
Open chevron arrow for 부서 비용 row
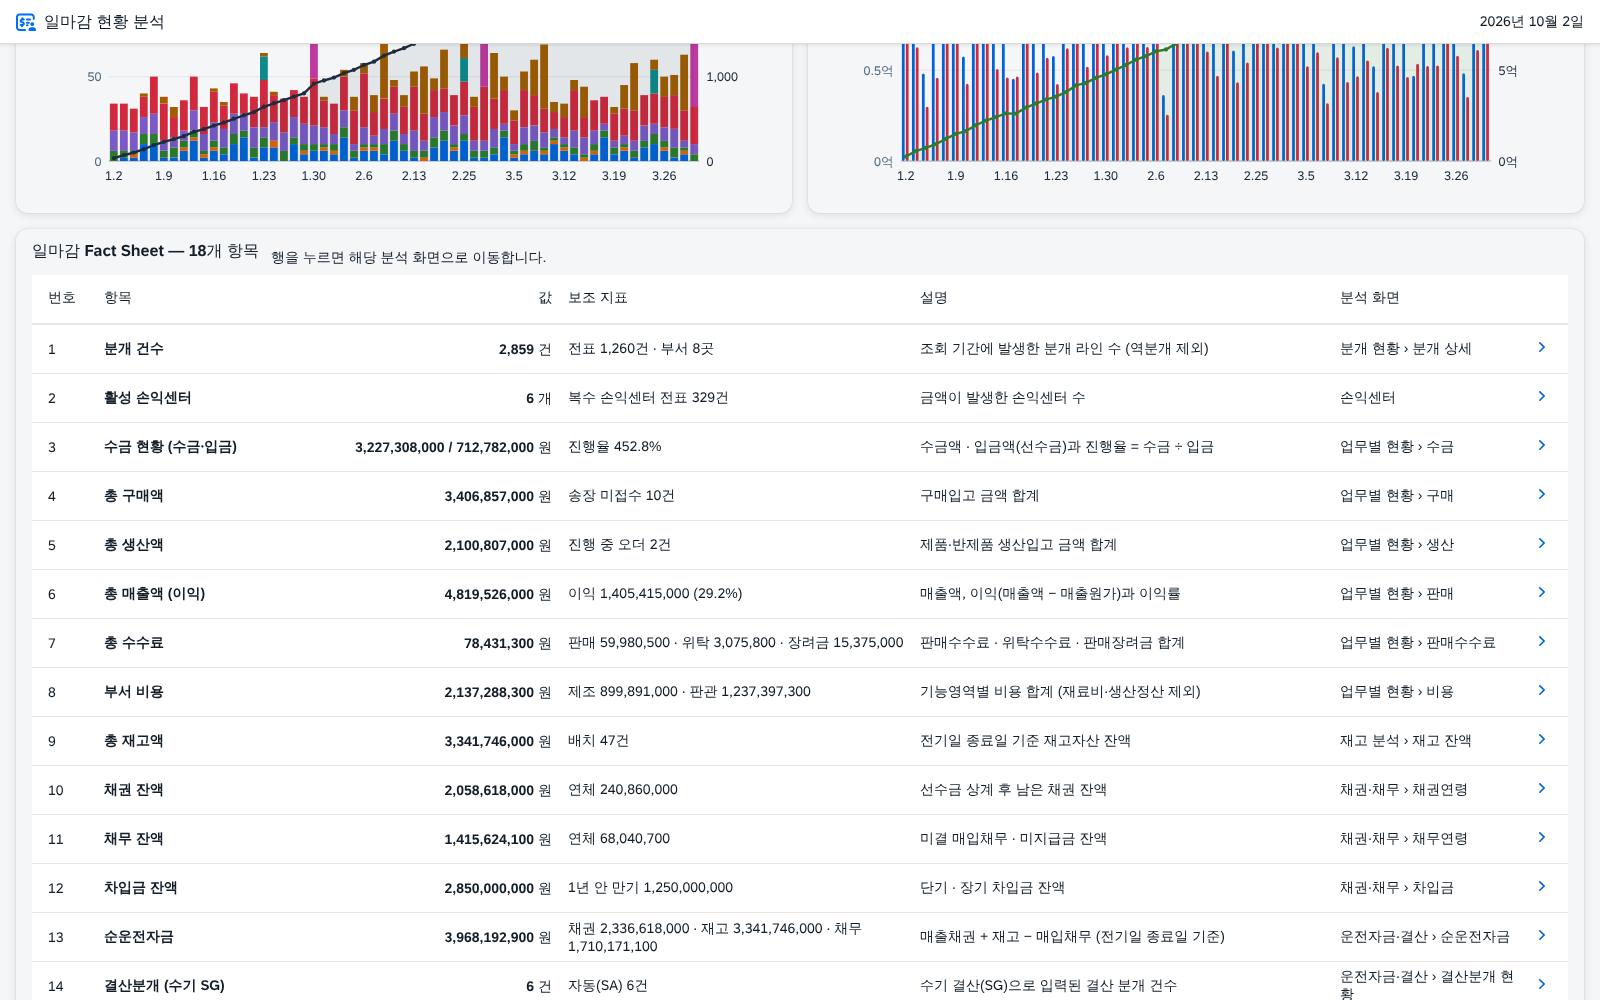(1541, 690)
